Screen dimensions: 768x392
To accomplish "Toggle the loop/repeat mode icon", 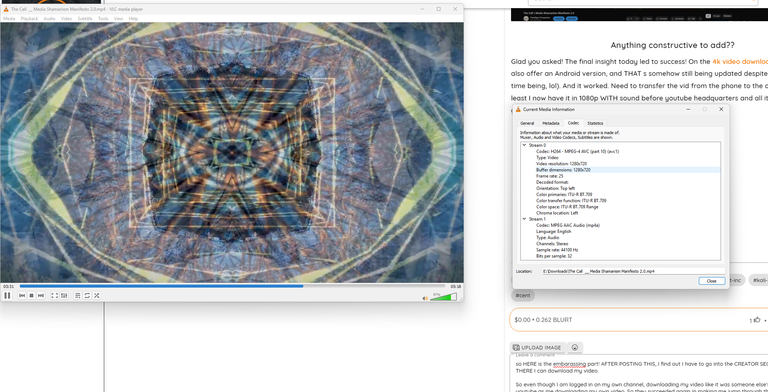I will tap(87, 295).
